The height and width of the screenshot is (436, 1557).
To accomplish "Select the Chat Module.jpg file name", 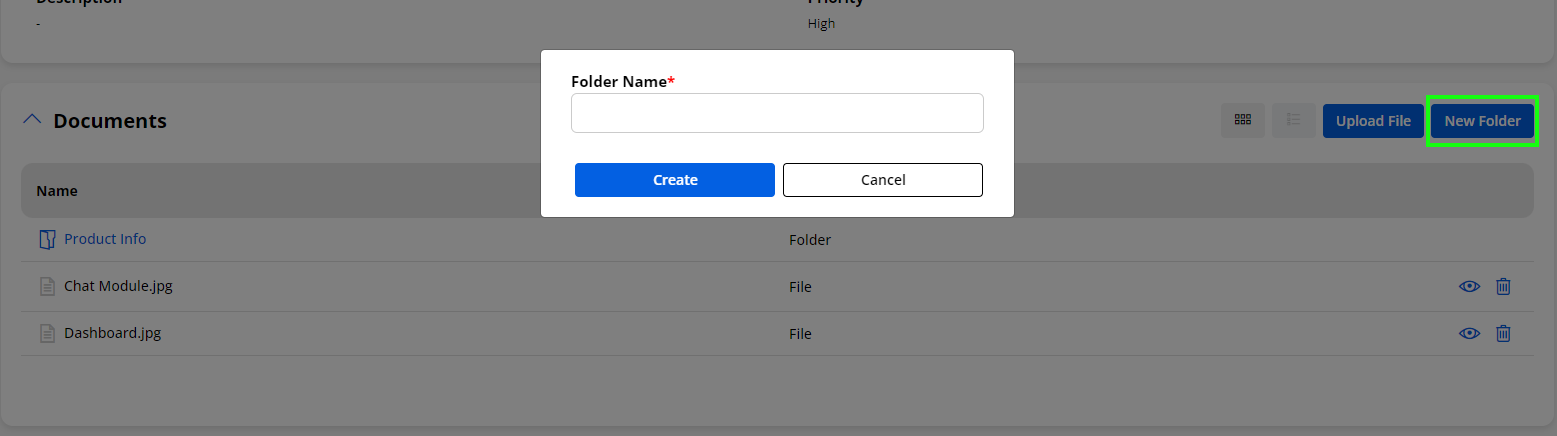I will pos(118,286).
